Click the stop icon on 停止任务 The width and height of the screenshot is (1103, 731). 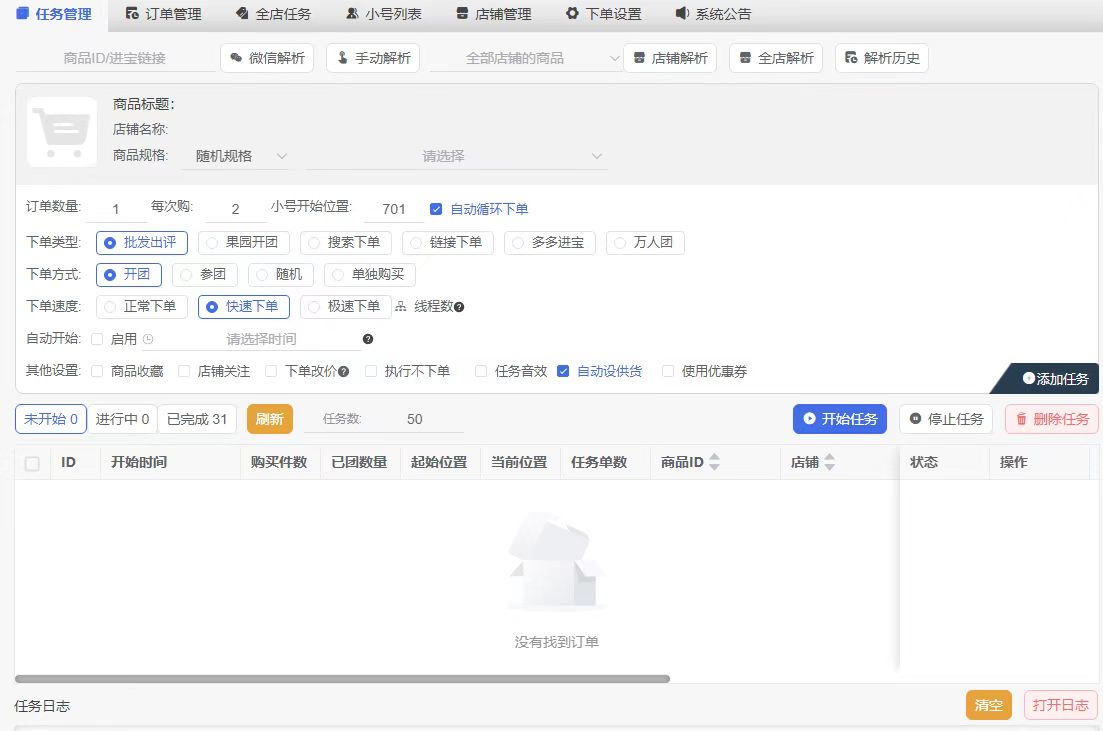(915, 419)
